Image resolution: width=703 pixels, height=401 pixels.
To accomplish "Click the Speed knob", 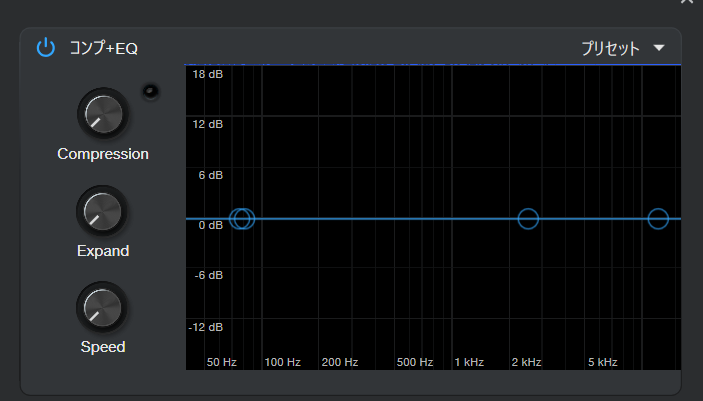I will [102, 307].
